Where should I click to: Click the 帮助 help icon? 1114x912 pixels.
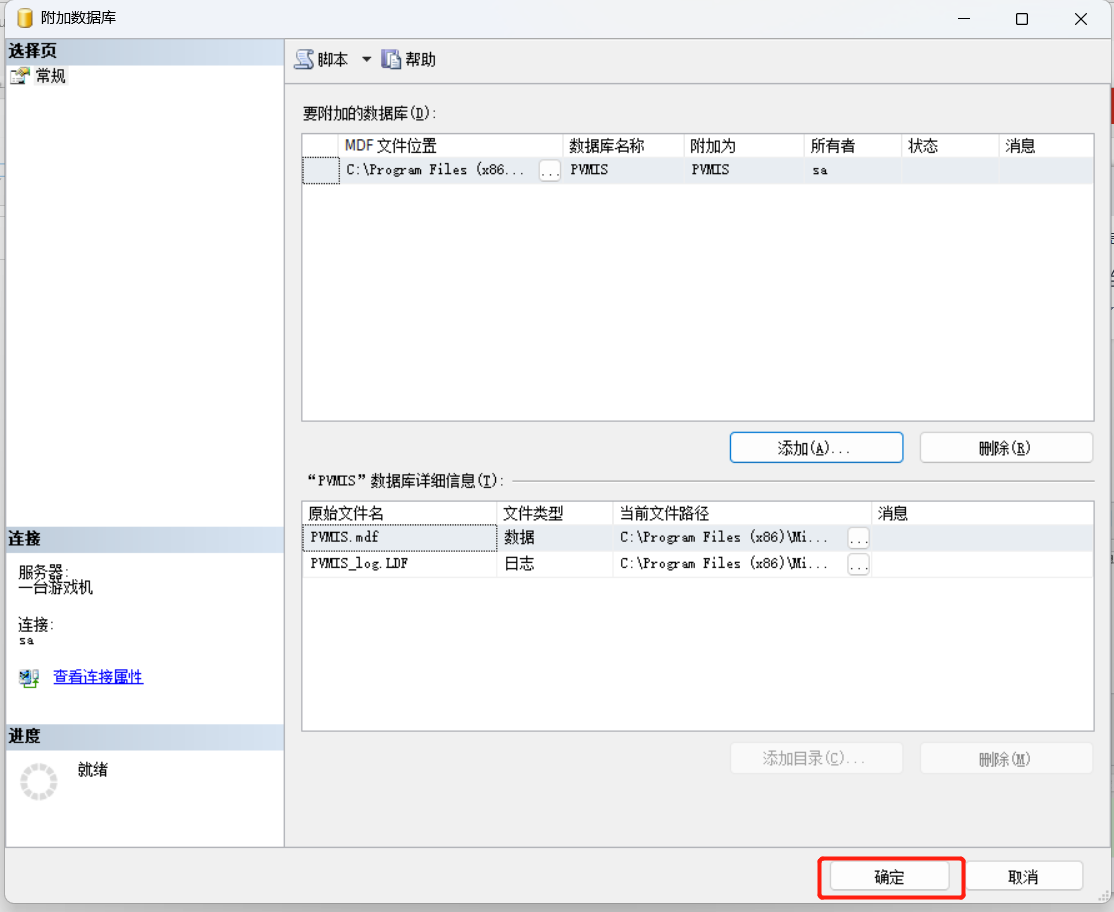coord(391,60)
